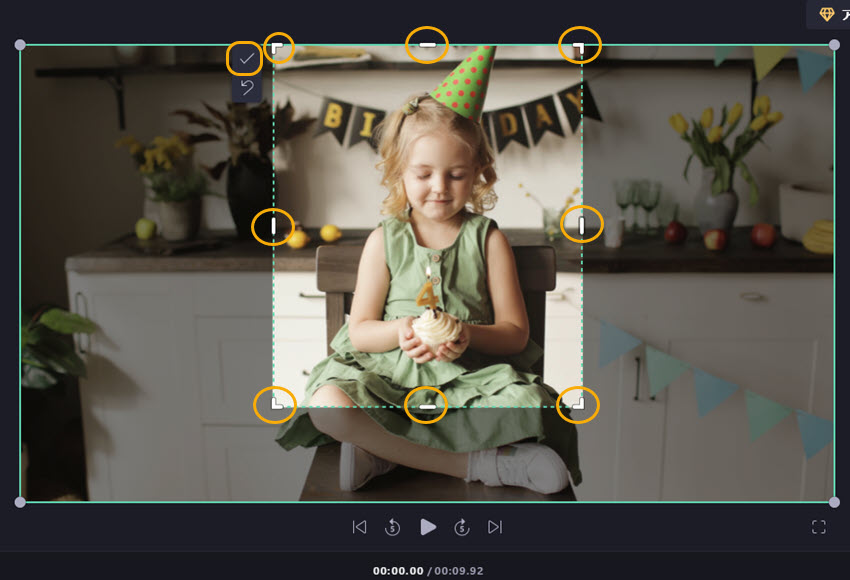Click the top edge crop handle
Image resolution: width=850 pixels, height=580 pixels.
[x=427, y=45]
